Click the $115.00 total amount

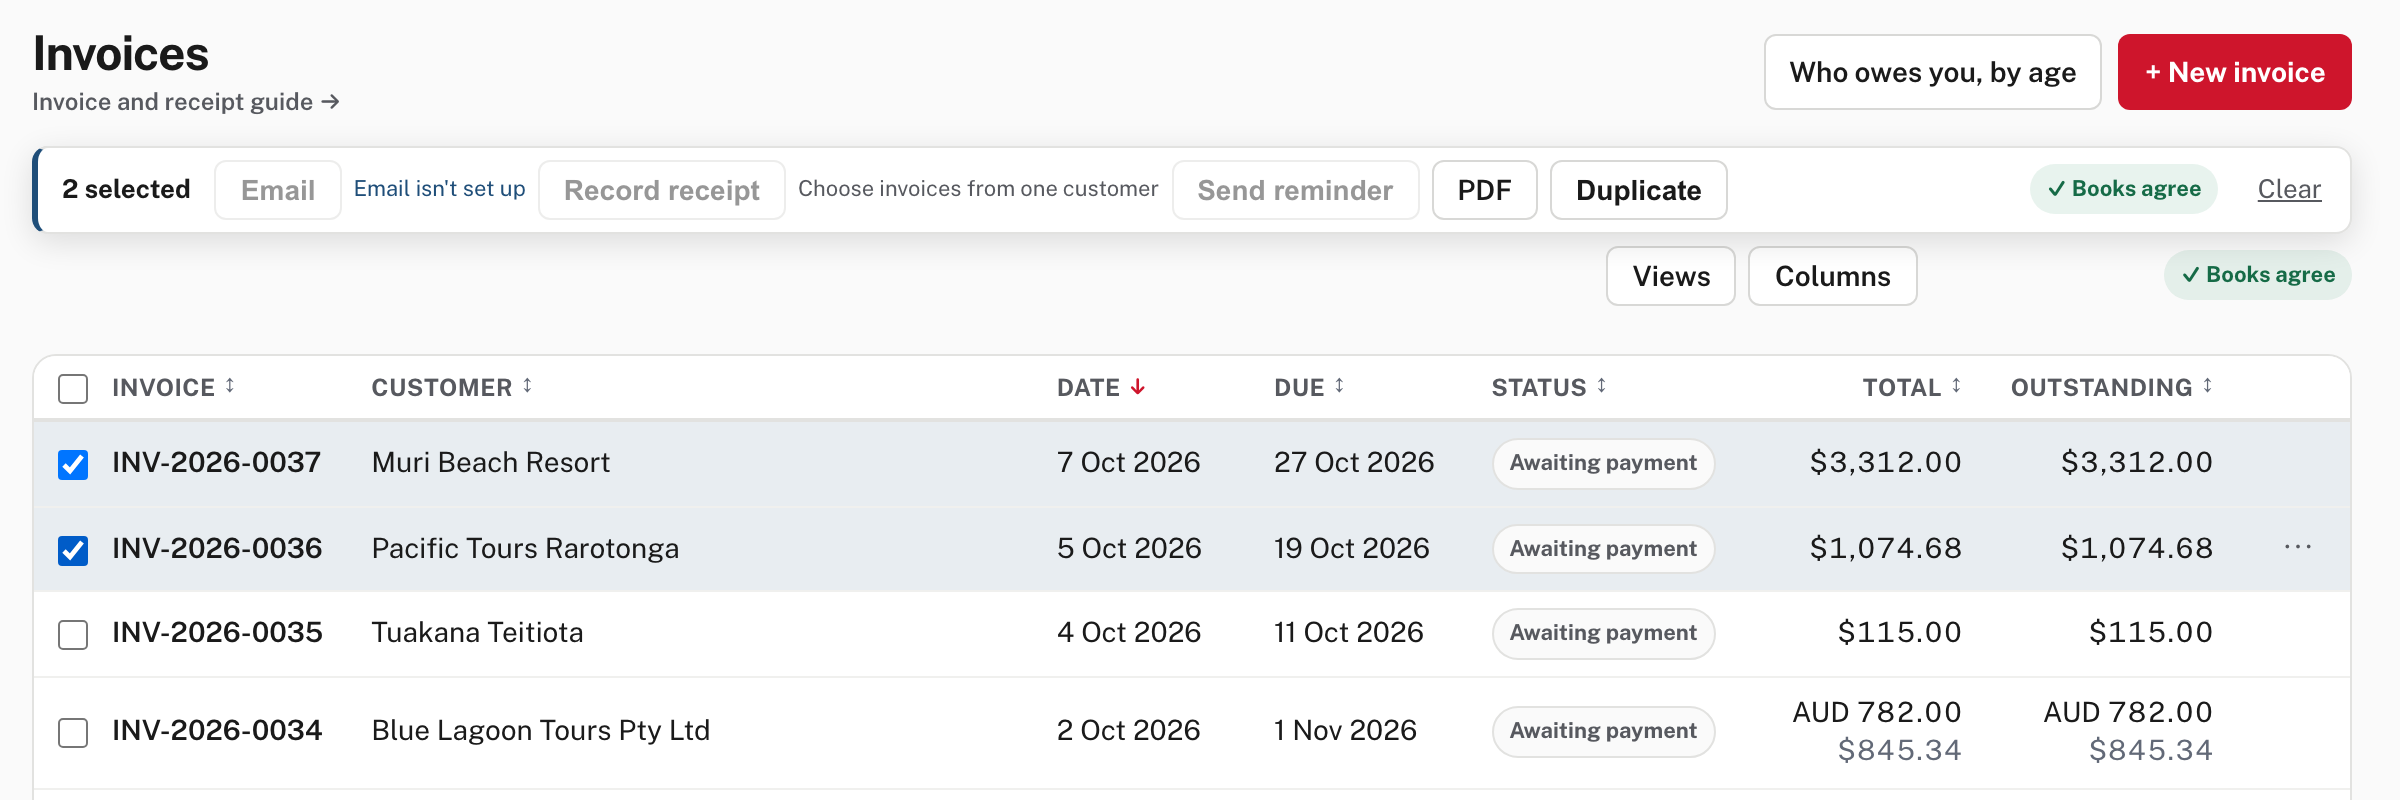tap(1900, 632)
